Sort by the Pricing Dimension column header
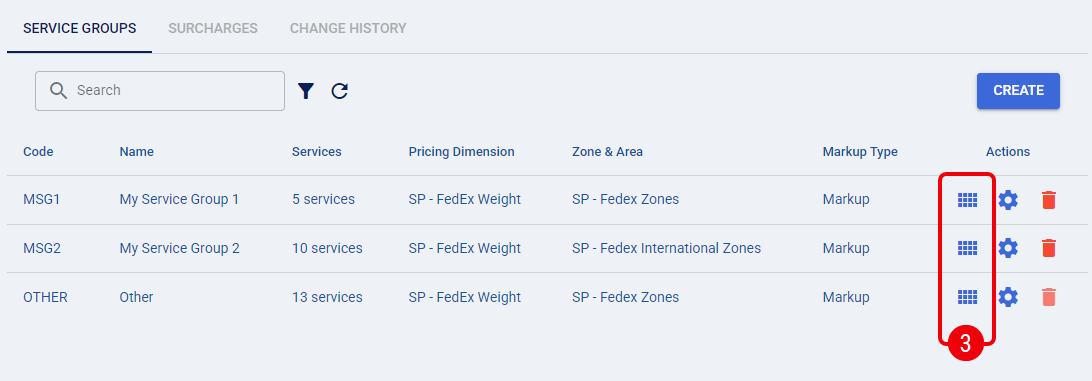1092x381 pixels. pyautogui.click(x=462, y=152)
